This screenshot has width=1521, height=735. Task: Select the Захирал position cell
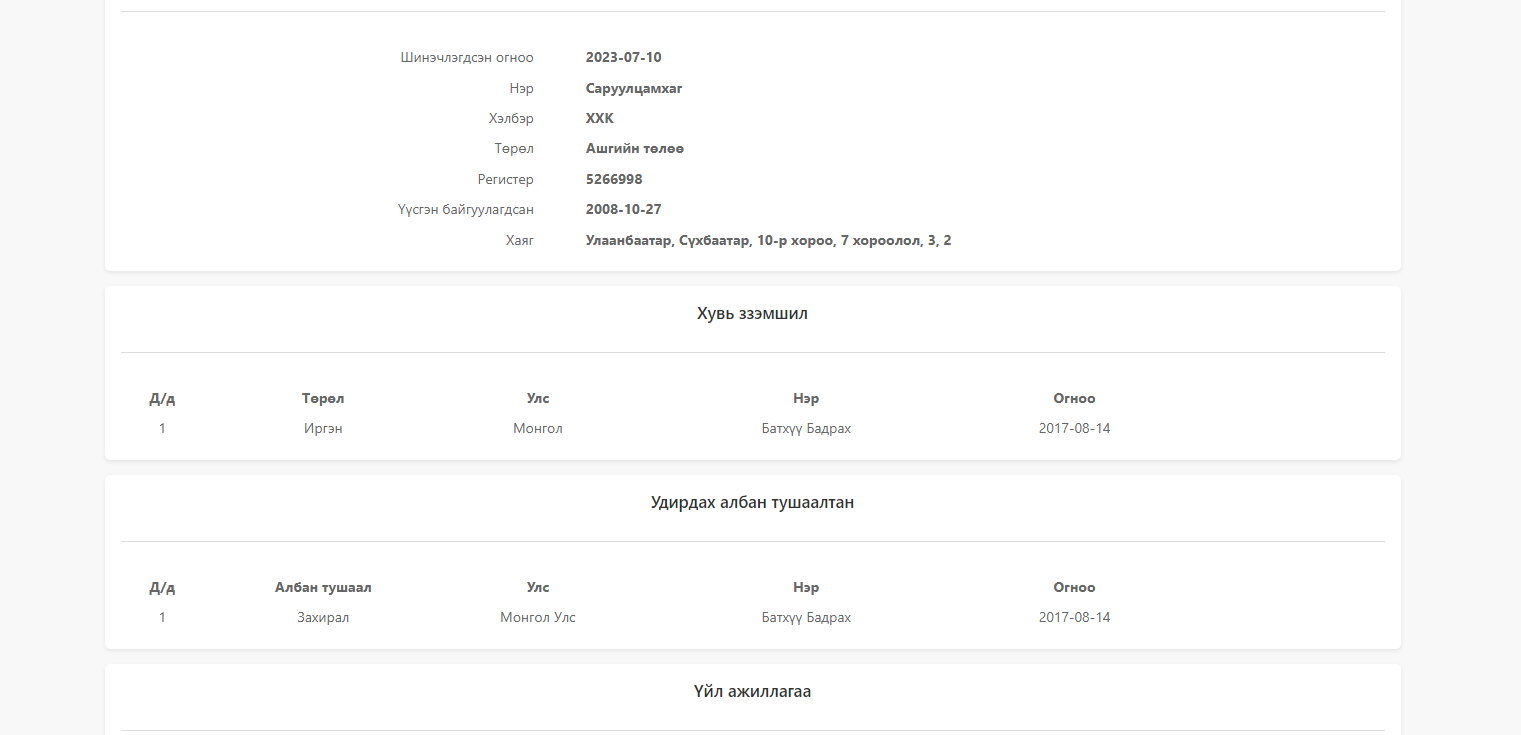click(323, 618)
